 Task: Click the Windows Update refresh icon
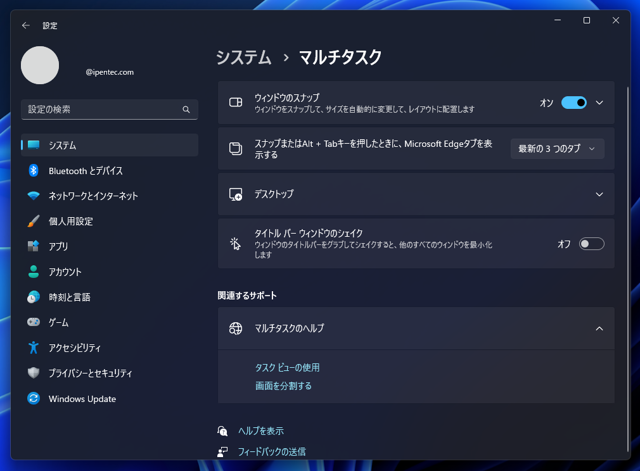coord(33,398)
